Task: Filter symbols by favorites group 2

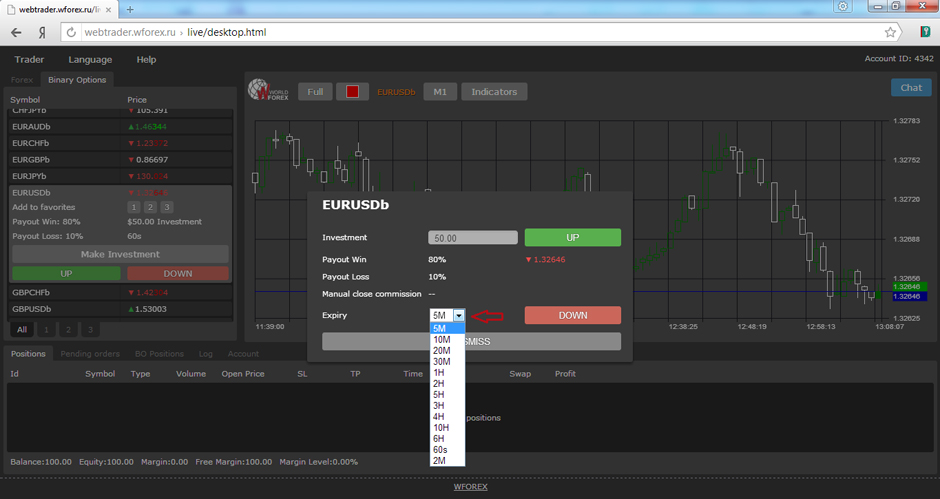Action: (x=68, y=329)
